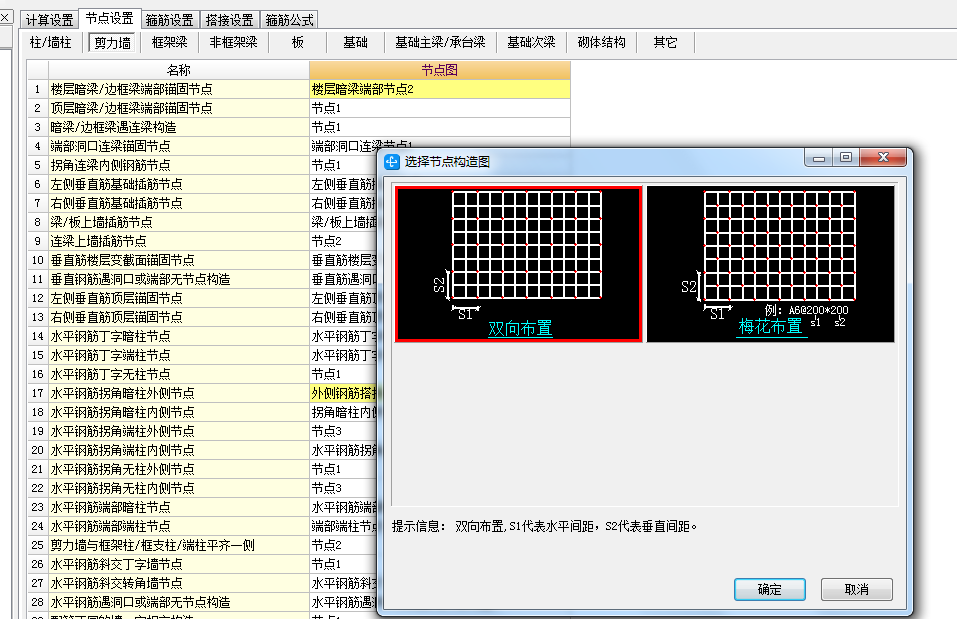Select the 板 category
The height and width of the screenshot is (619, 957).
[298, 42]
